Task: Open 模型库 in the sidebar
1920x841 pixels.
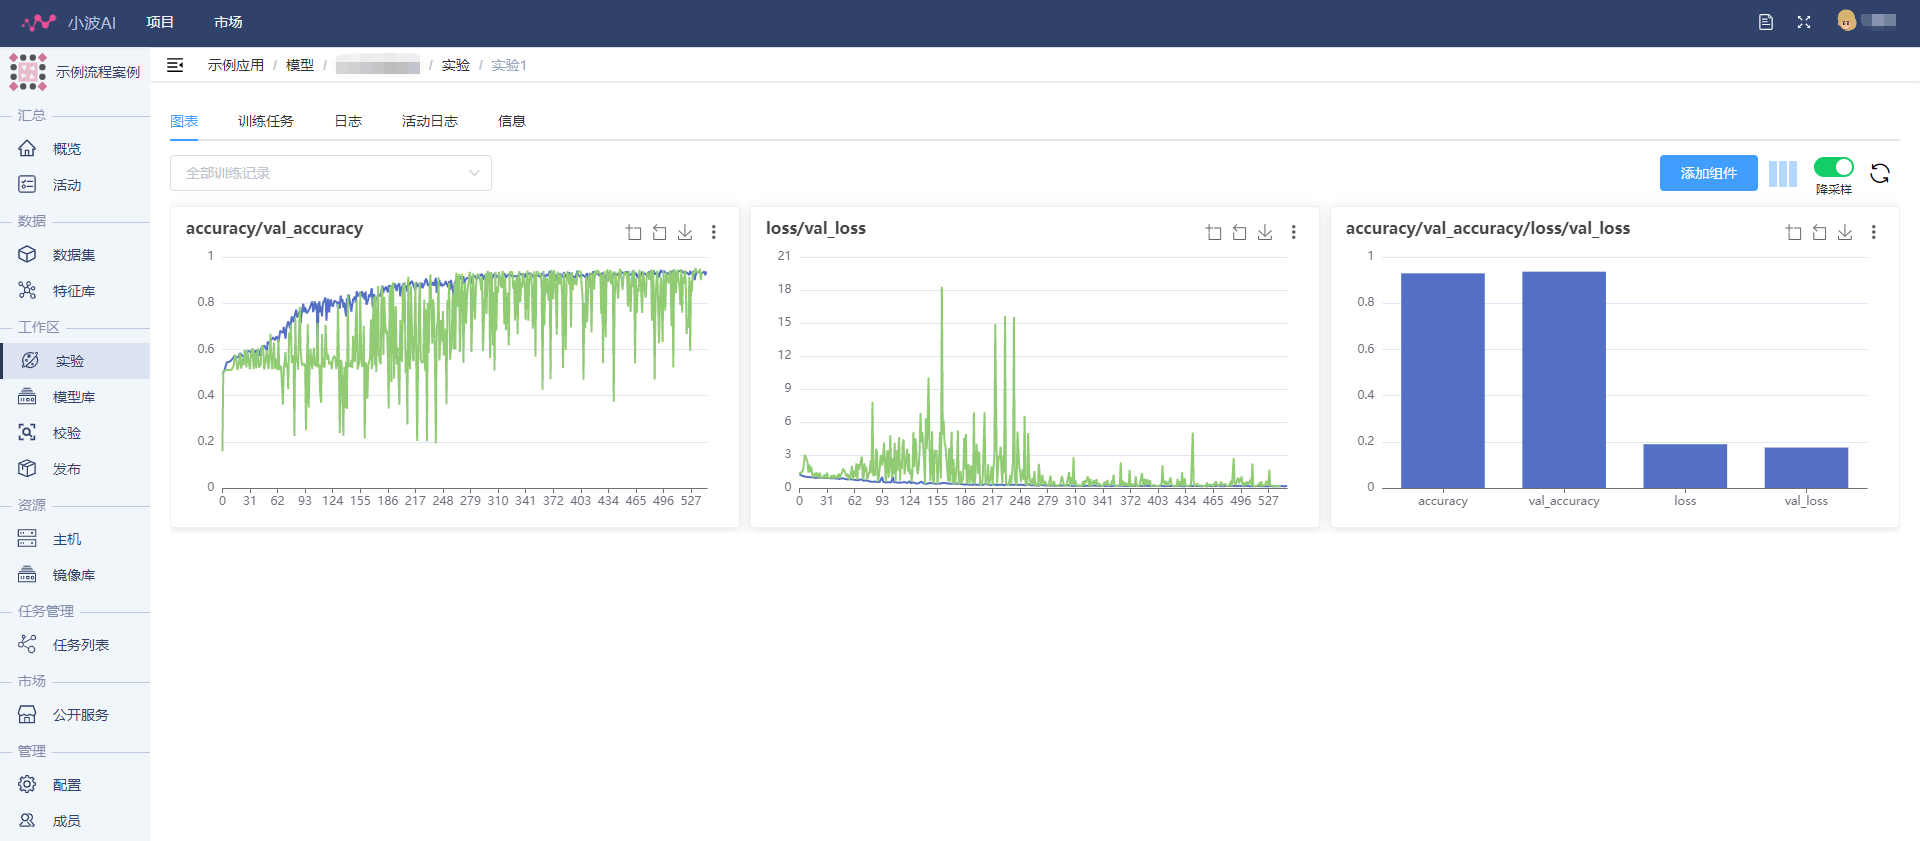Action: point(75,397)
